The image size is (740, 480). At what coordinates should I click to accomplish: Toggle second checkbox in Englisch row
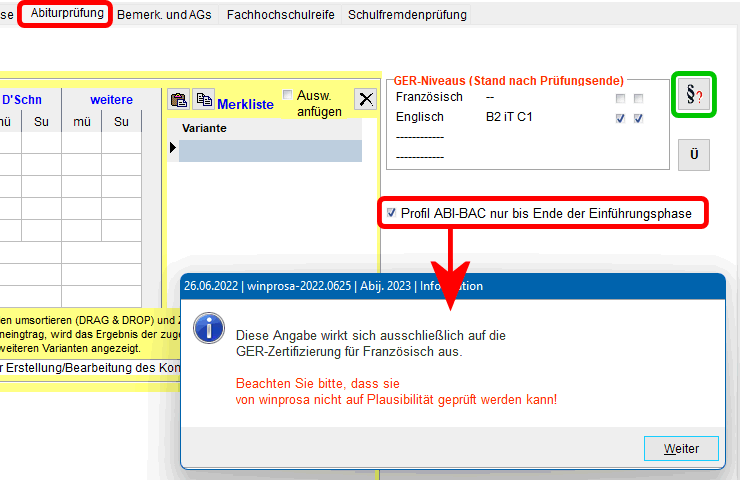(638, 118)
